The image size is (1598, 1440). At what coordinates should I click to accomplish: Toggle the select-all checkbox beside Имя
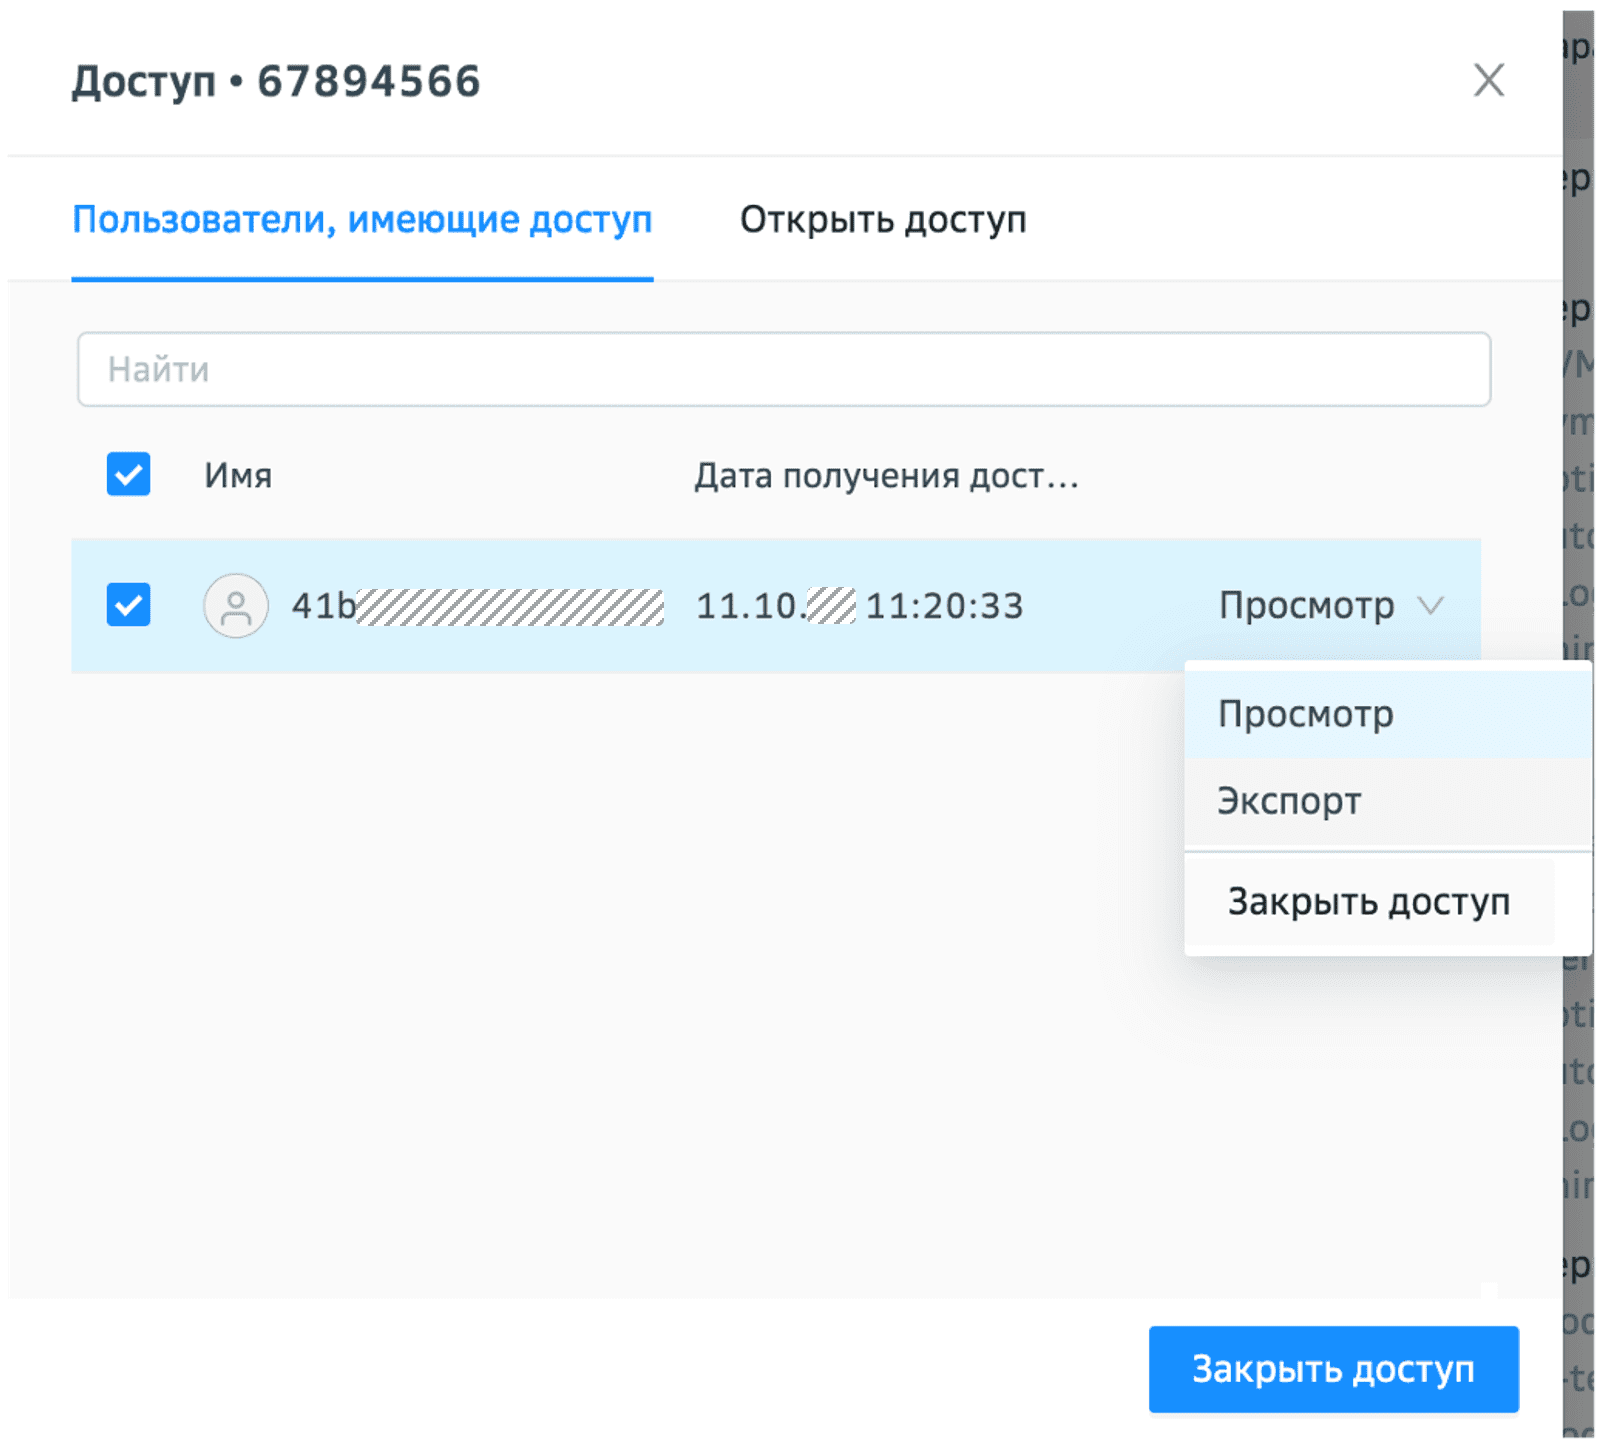pos(129,474)
